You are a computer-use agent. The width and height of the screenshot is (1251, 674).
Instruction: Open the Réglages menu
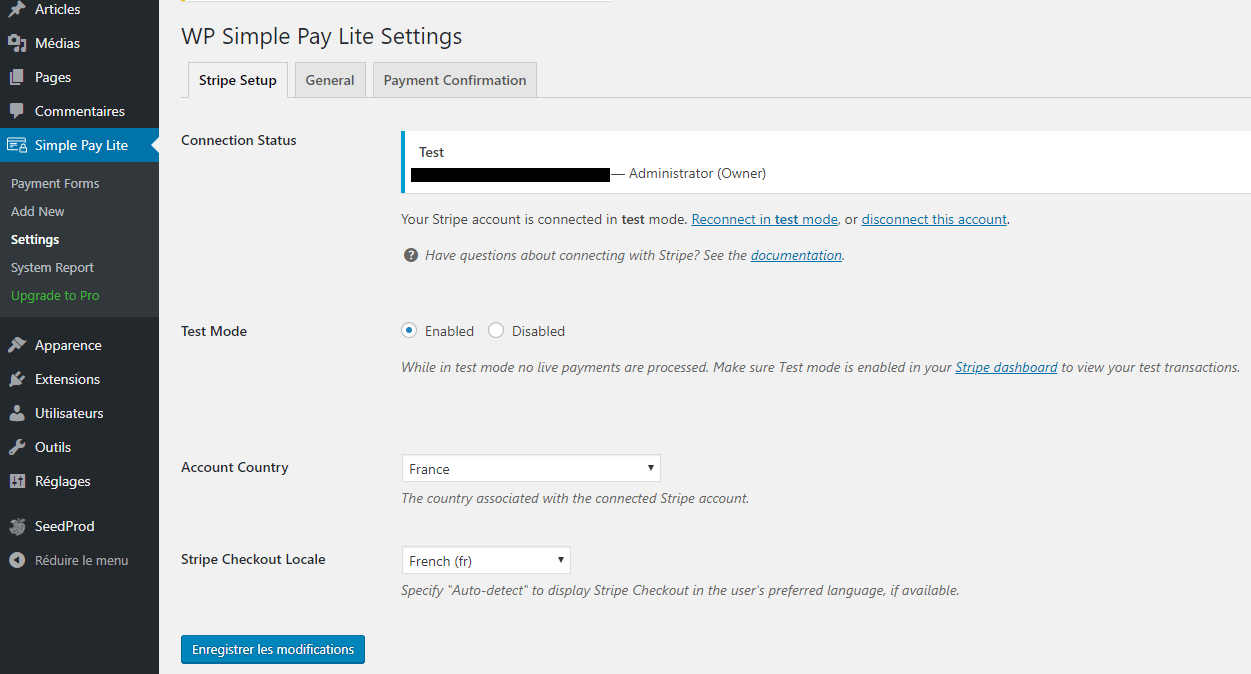[79, 481]
